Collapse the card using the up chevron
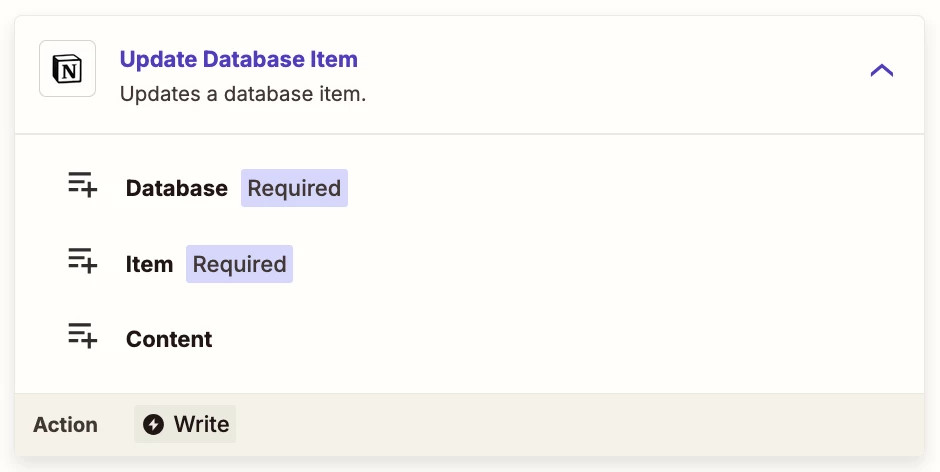 point(881,71)
